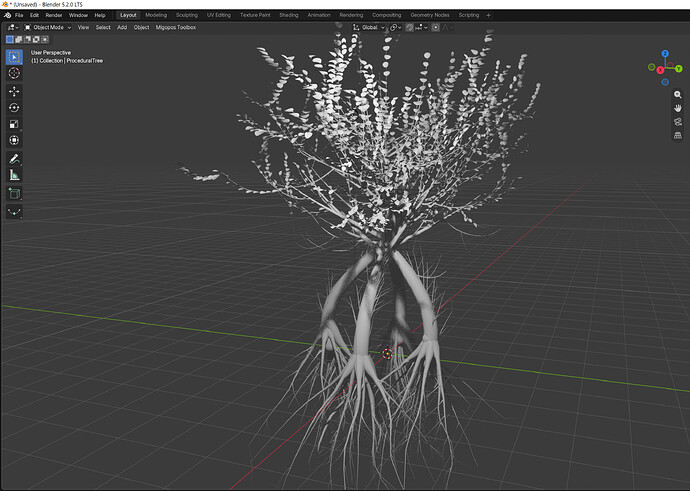
Task: Open the snapping options dropdown
Action: pyautogui.click(x=422, y=27)
